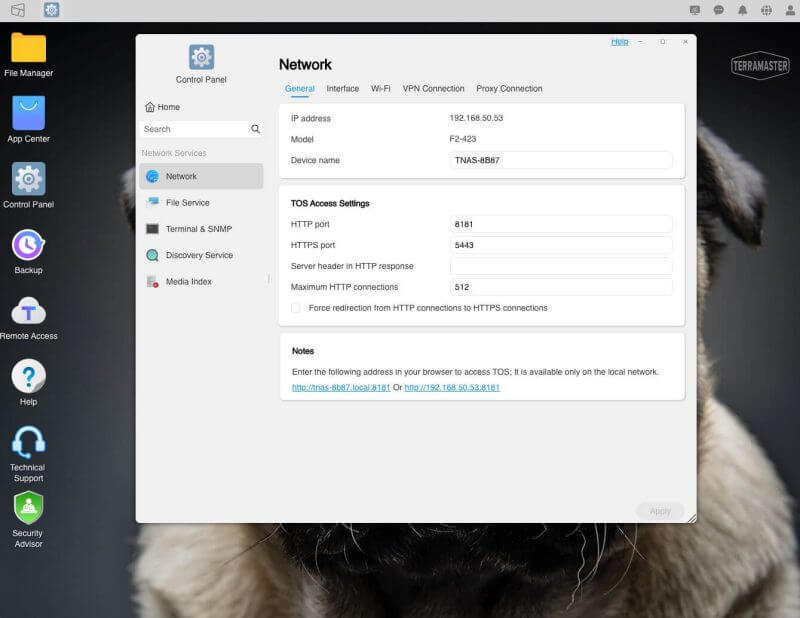
Task: Click the Device name input field
Action: coord(561,160)
